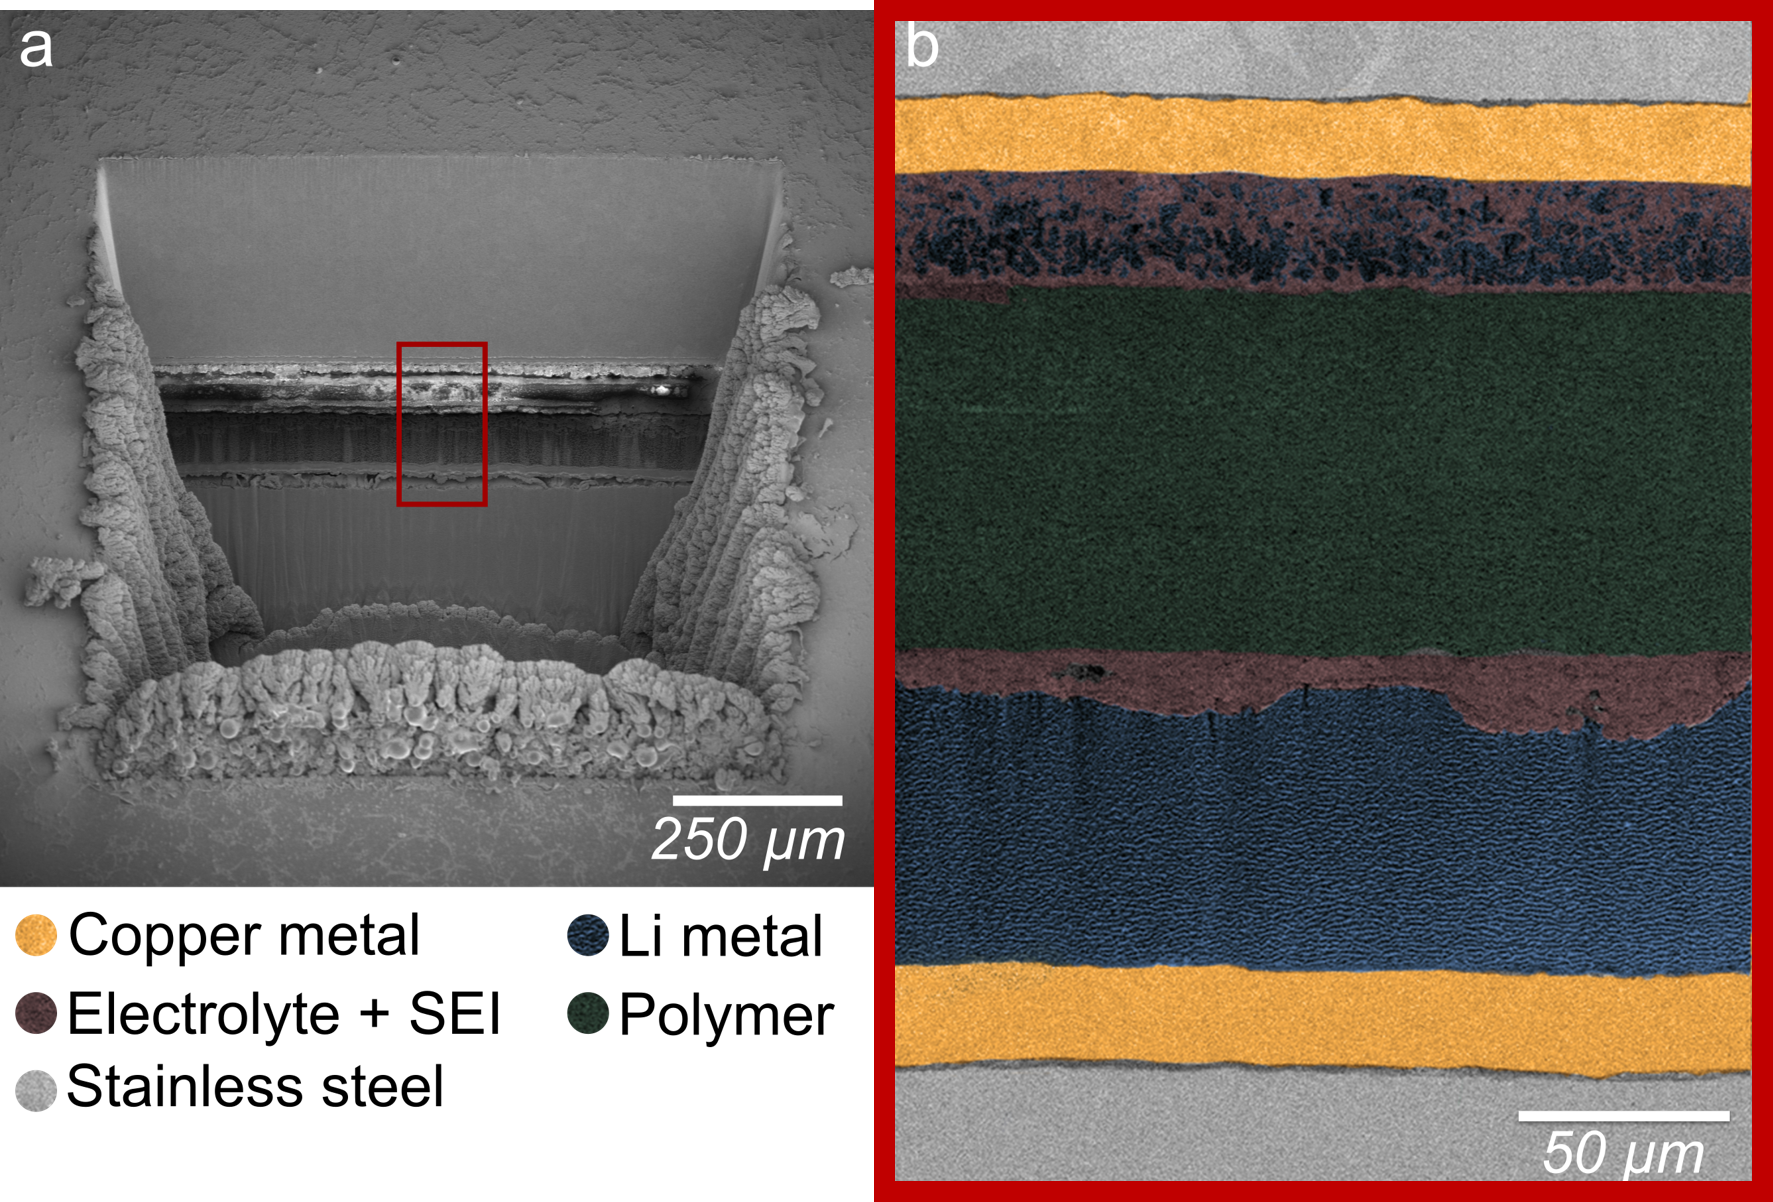Click inside the red rectangle in panel a

tap(441, 424)
